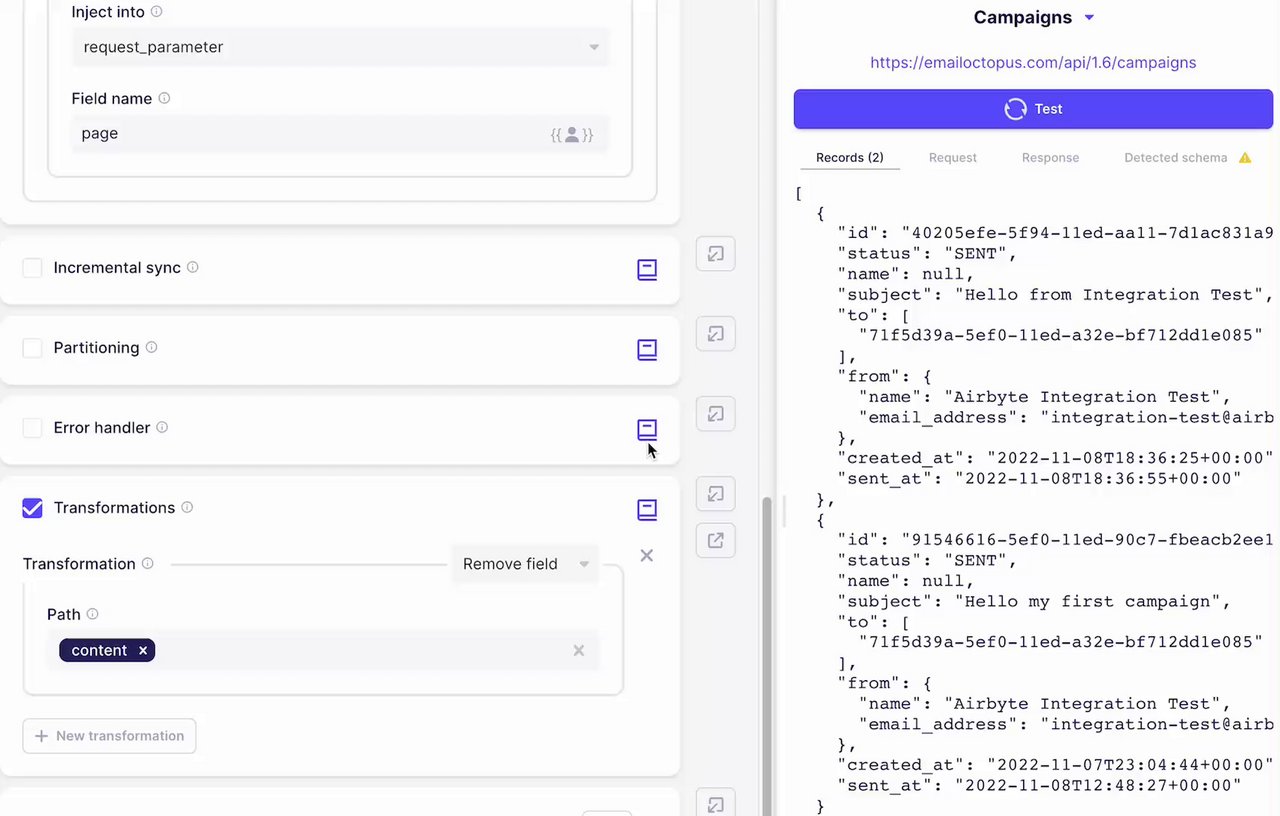Click the Test button

(x=1033, y=109)
